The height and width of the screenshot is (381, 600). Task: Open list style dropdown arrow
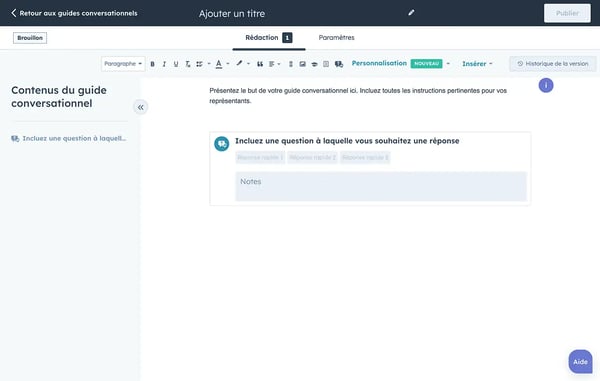209,64
